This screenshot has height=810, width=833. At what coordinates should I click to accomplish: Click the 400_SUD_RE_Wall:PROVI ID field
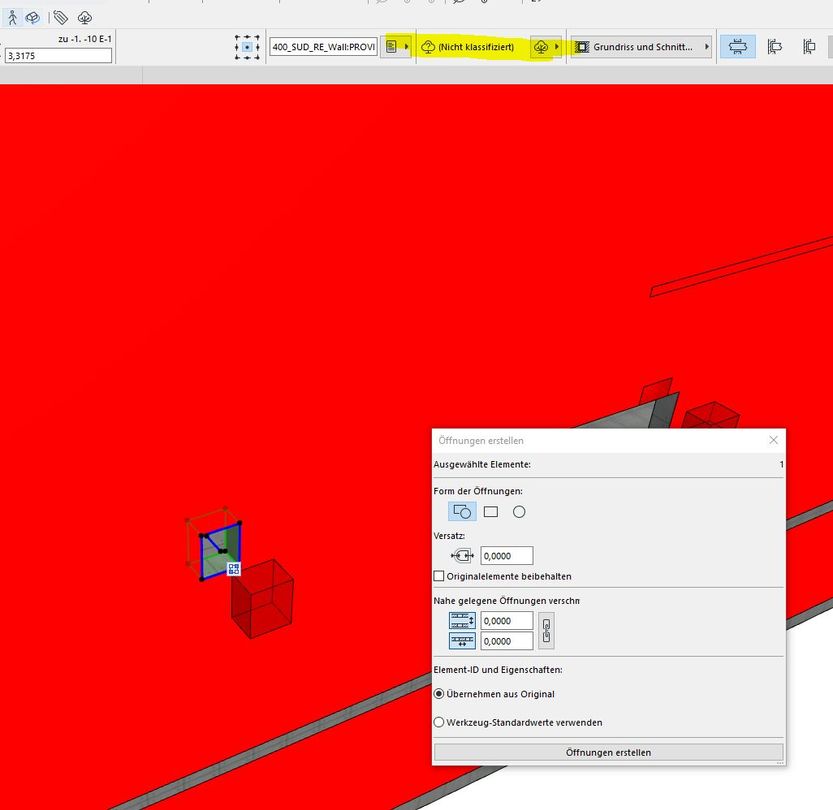(323, 47)
